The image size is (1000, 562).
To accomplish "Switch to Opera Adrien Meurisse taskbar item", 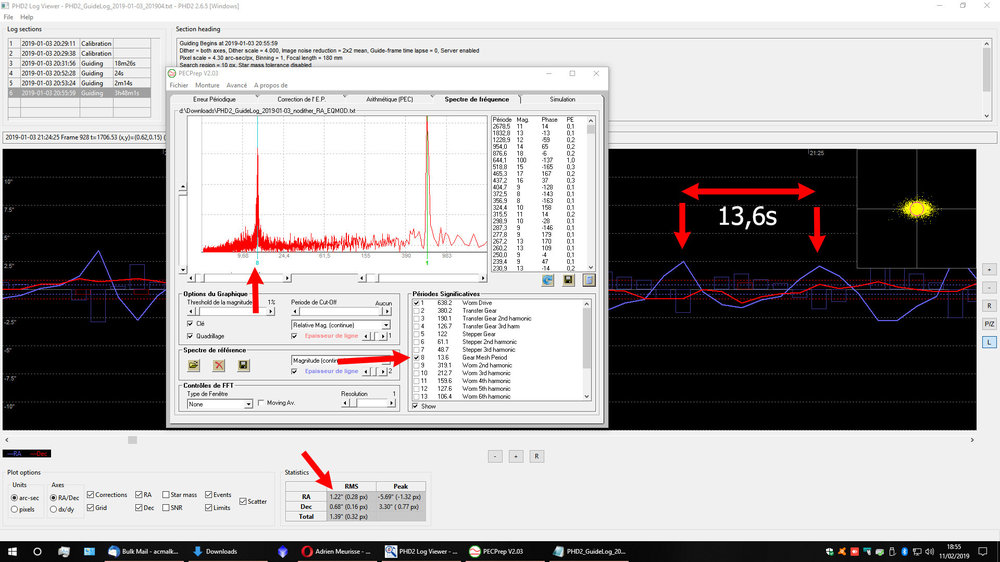I will point(336,551).
